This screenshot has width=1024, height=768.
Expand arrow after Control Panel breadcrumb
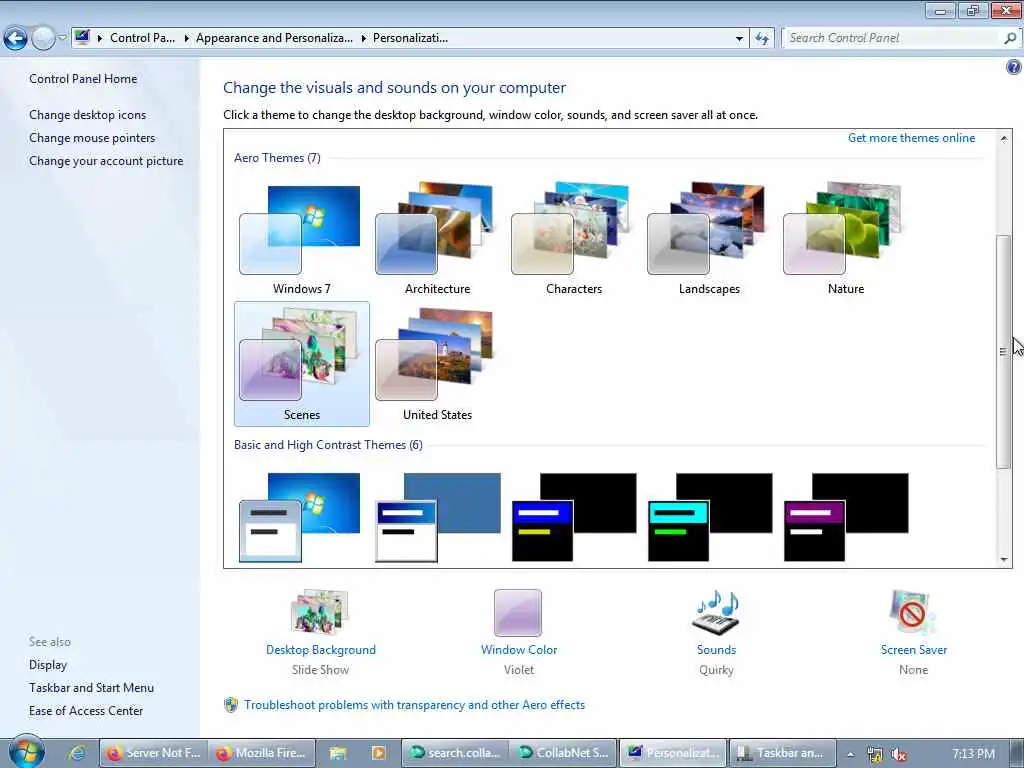coord(186,39)
